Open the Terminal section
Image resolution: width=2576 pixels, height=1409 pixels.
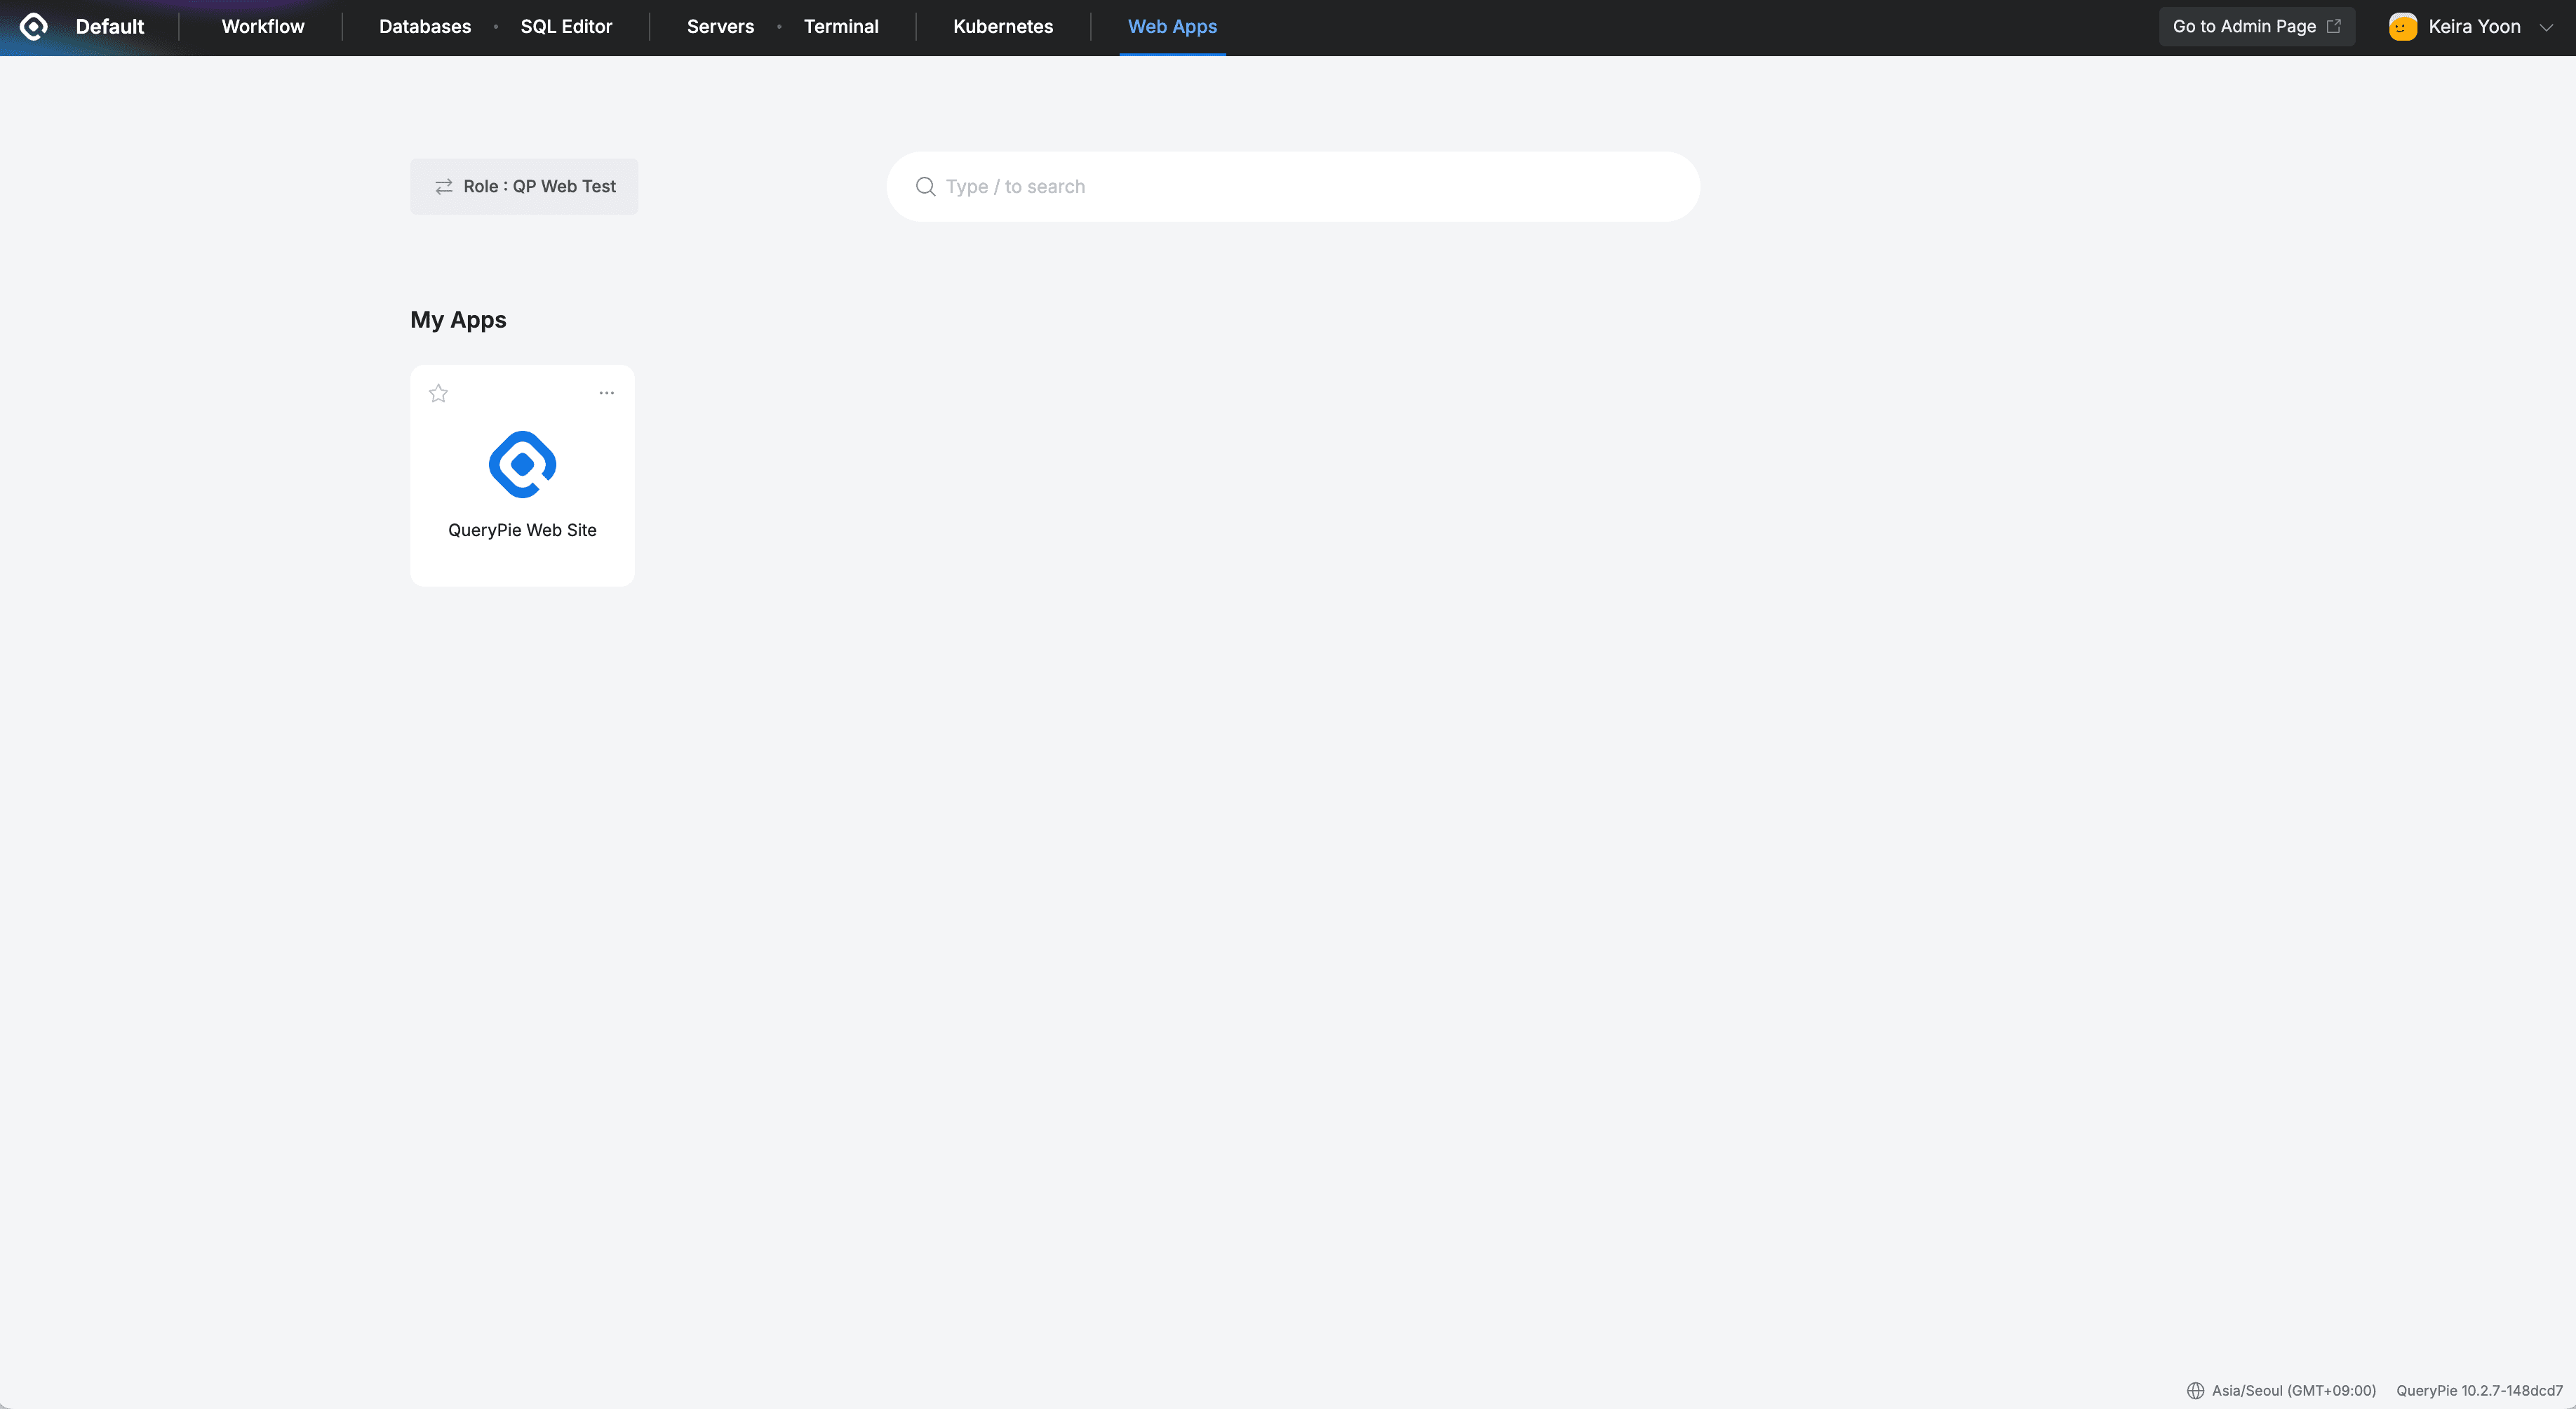click(841, 26)
